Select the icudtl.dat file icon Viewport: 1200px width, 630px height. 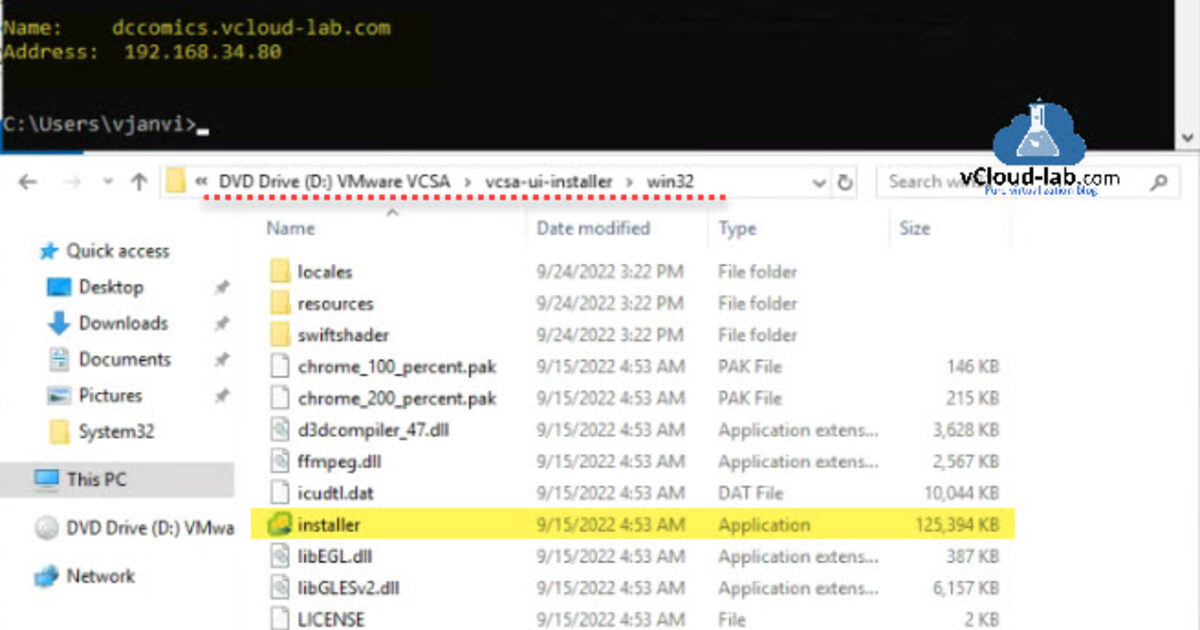tap(279, 493)
